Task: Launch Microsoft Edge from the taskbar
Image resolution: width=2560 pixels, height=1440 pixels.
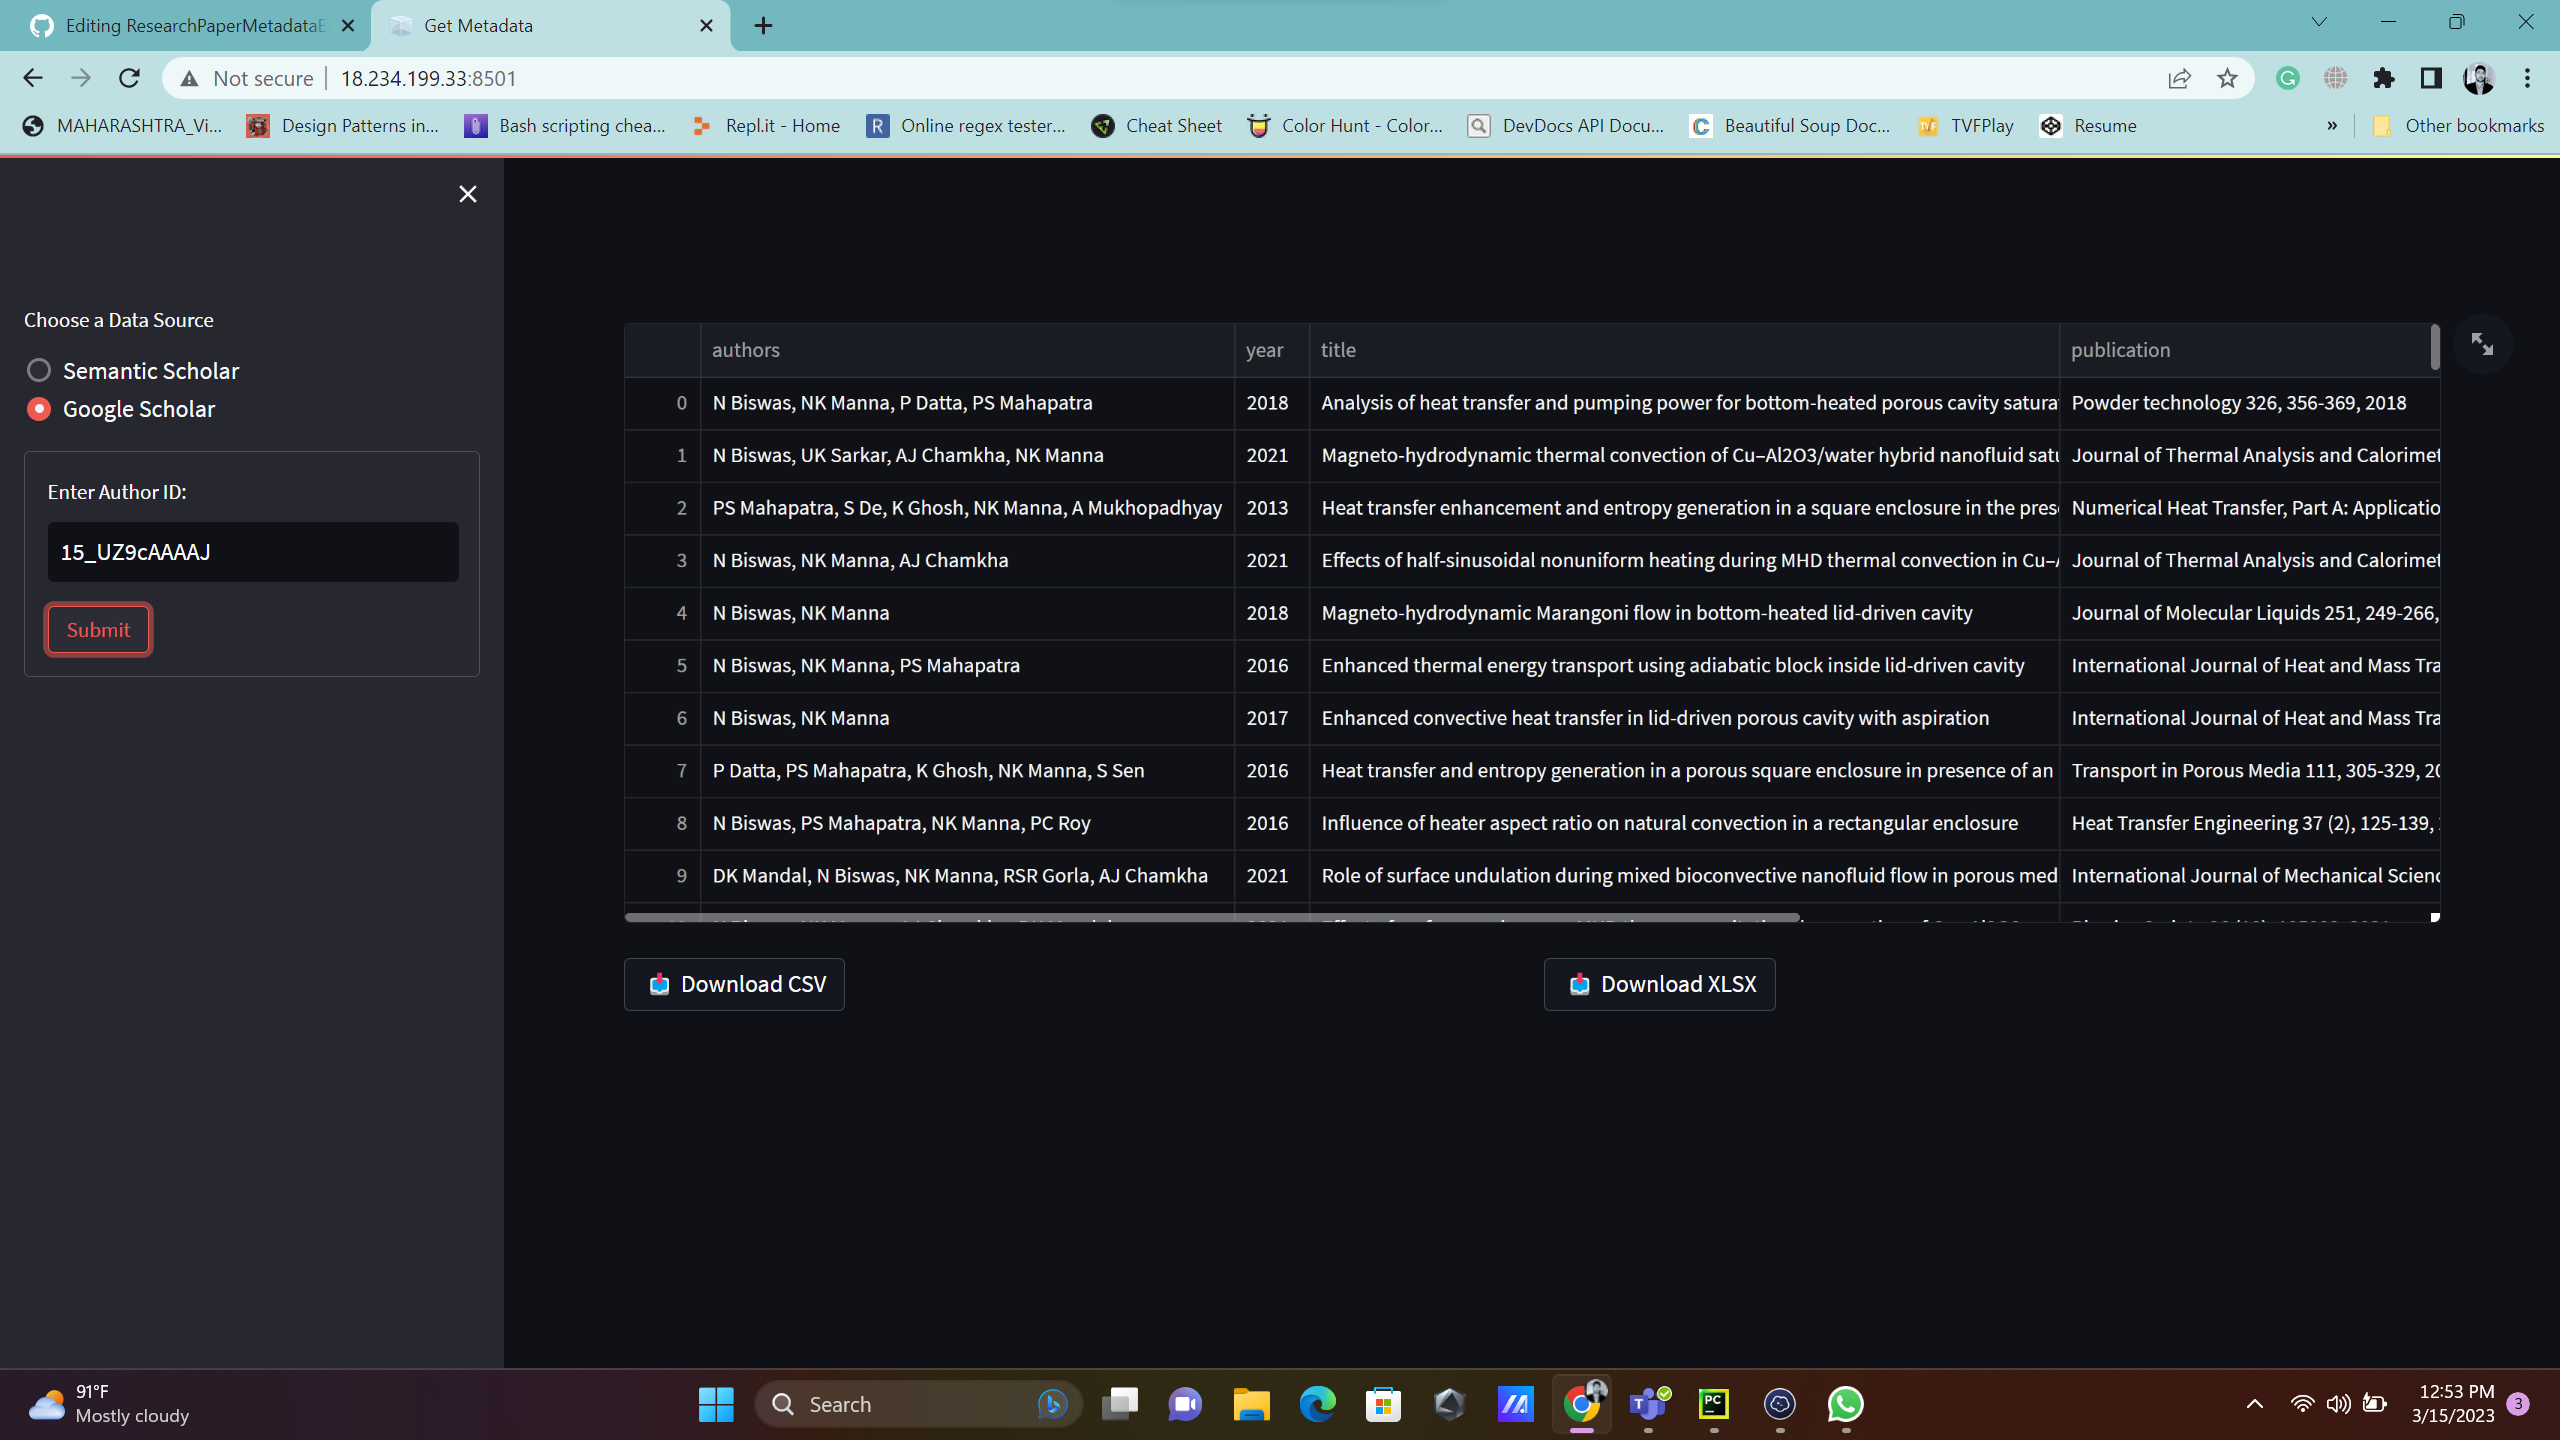Action: (x=1317, y=1404)
